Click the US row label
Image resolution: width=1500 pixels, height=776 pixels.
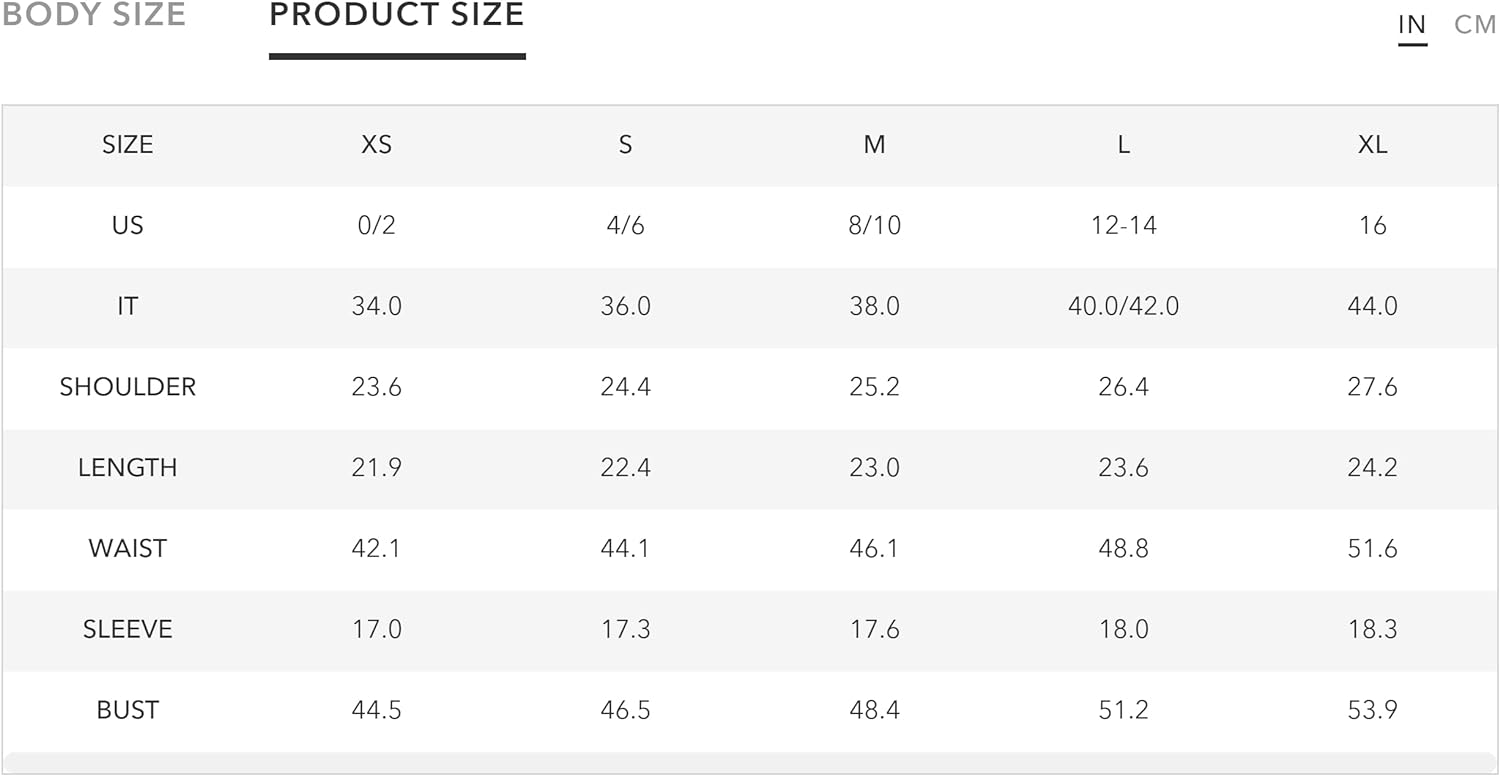pos(127,226)
